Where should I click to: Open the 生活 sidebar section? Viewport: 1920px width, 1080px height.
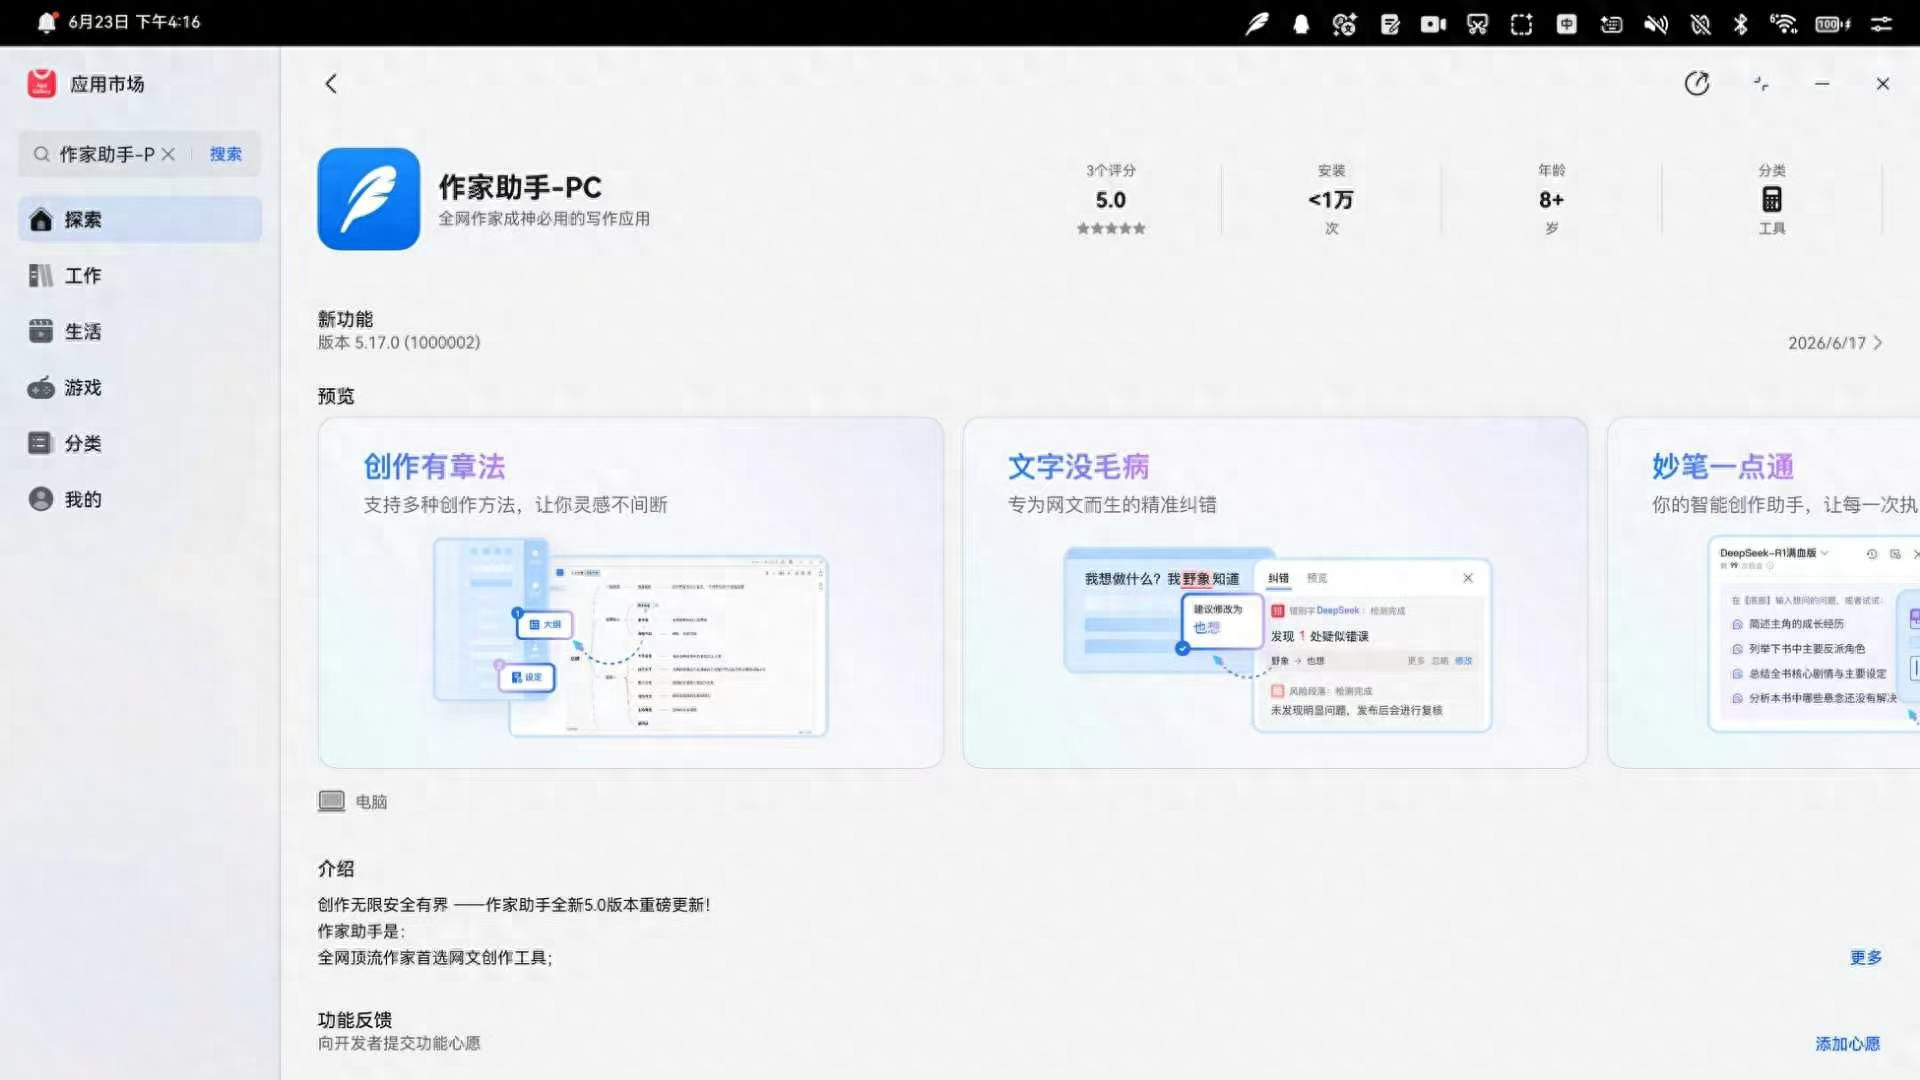coord(140,331)
